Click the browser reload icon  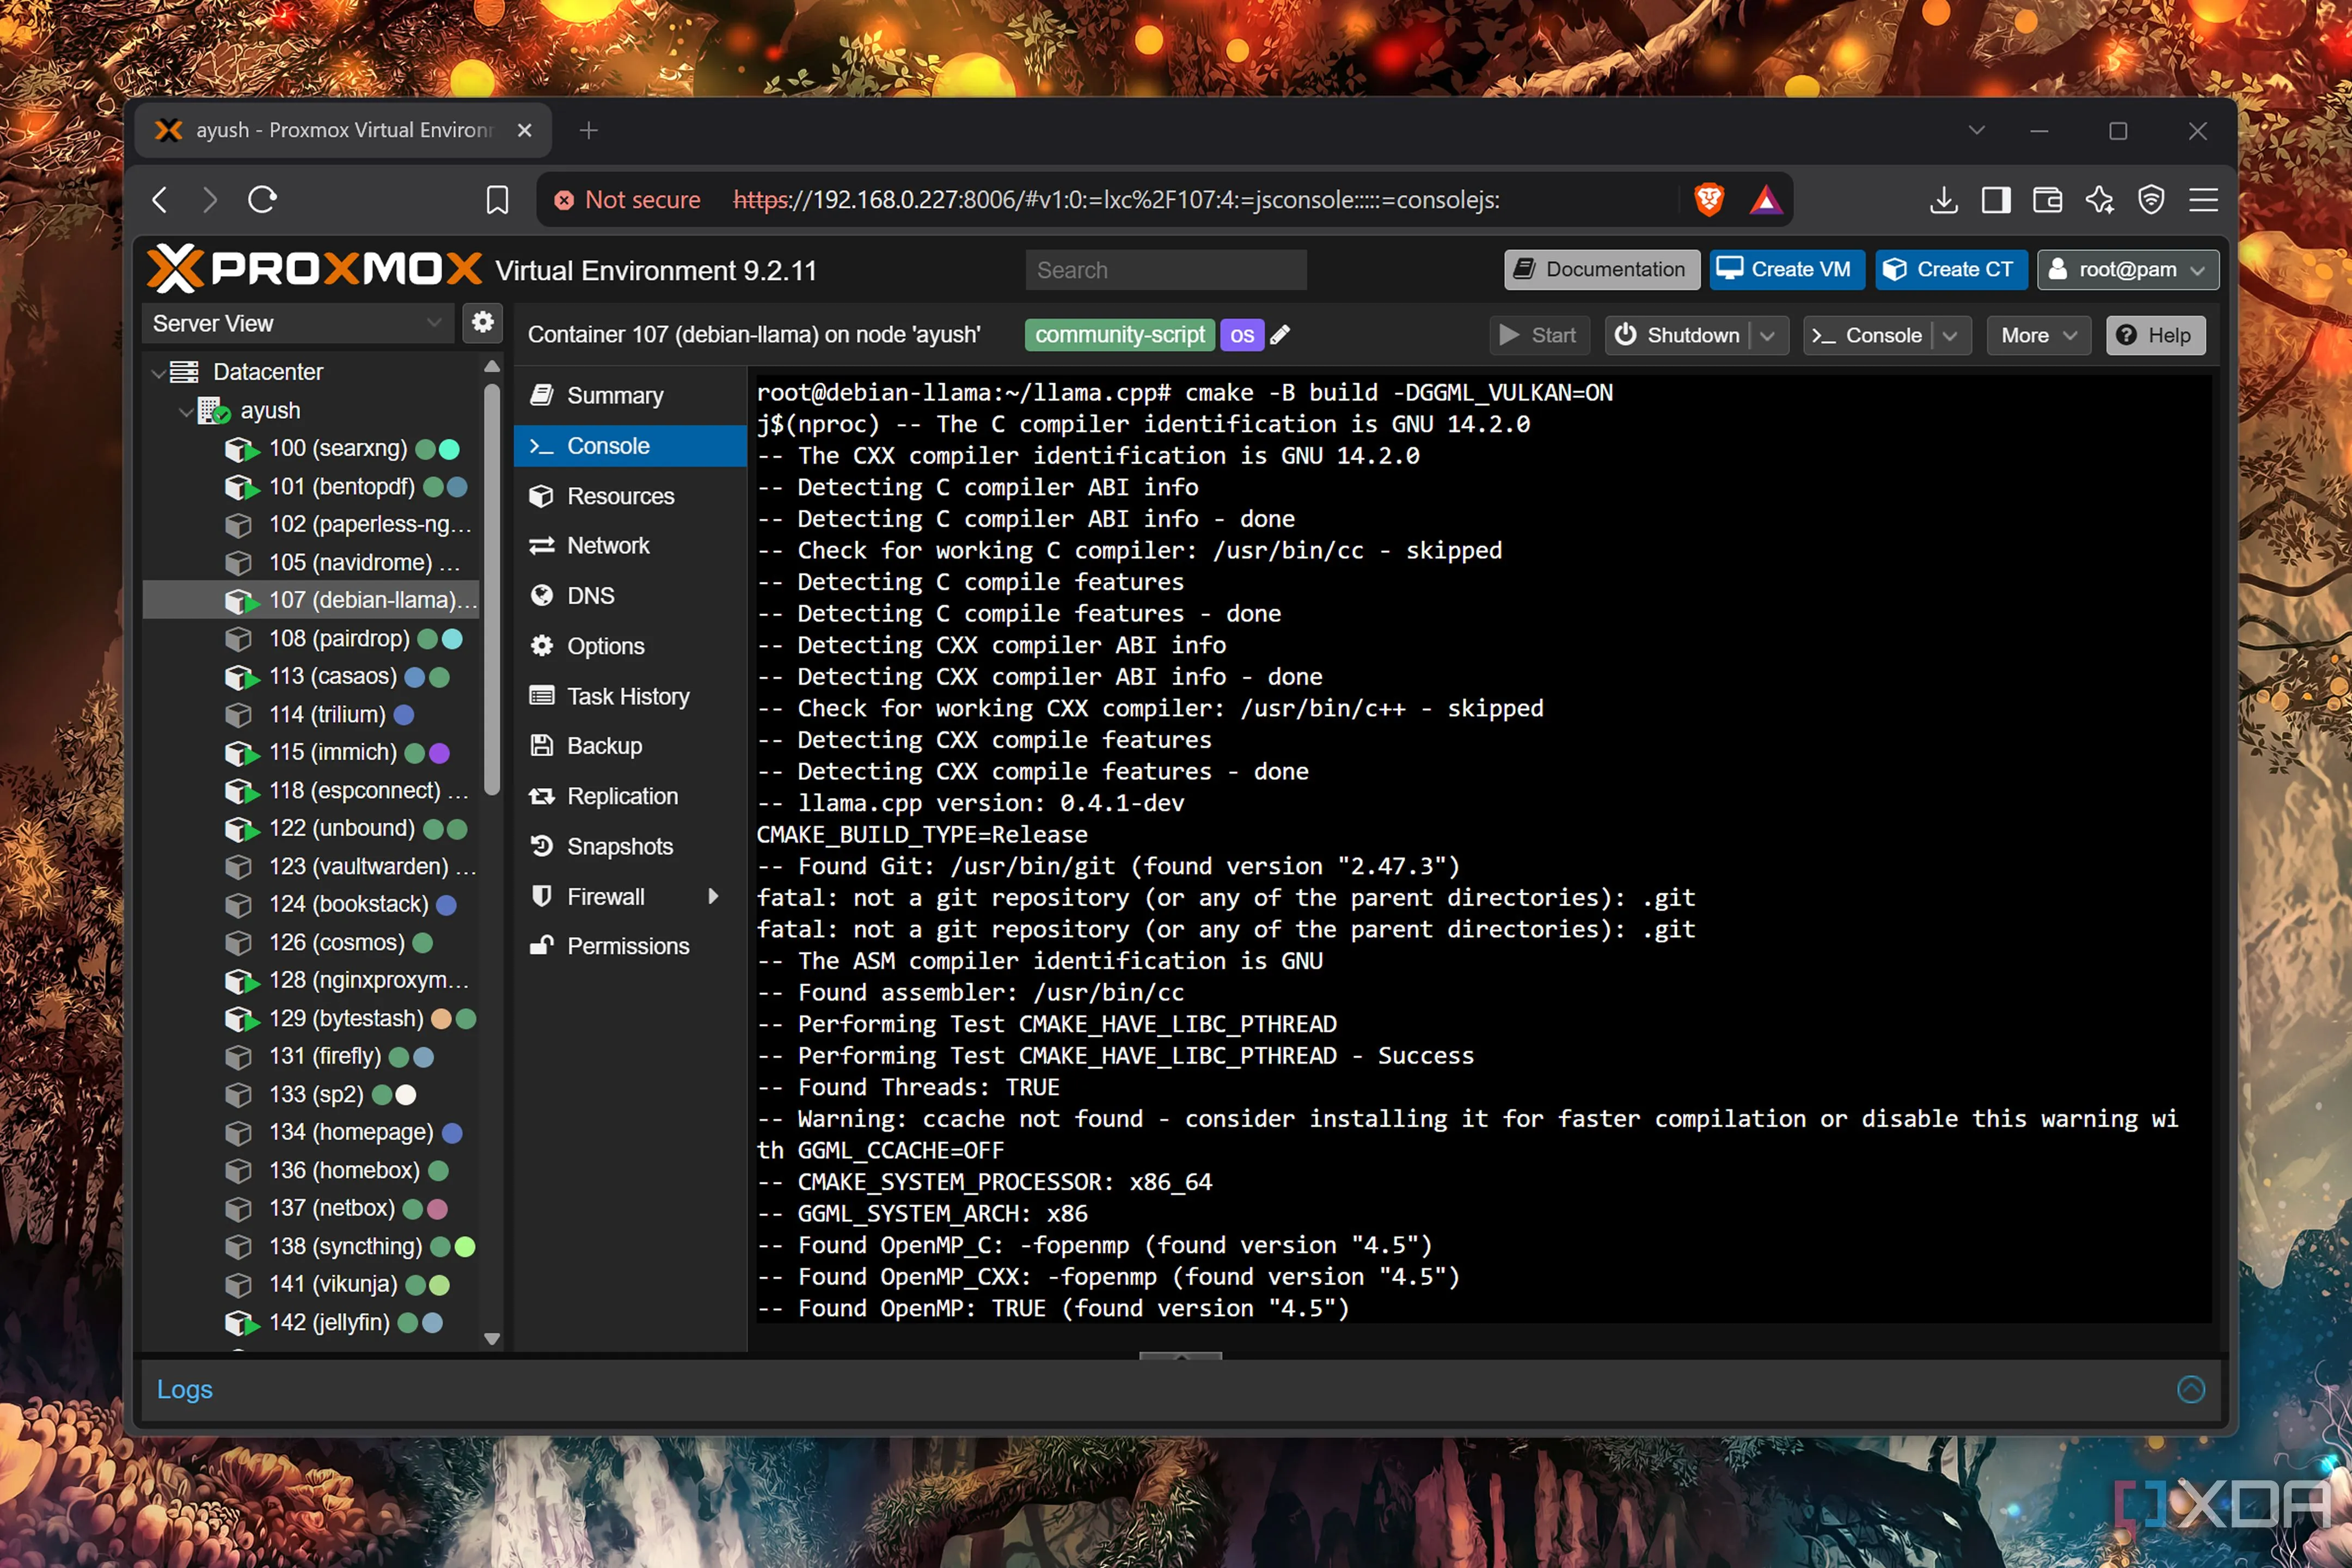pos(262,200)
